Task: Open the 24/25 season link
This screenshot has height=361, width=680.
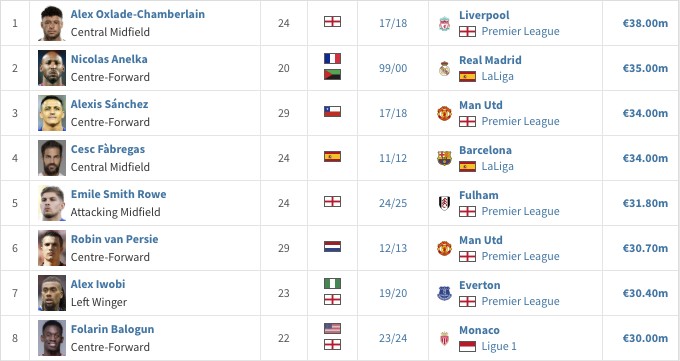Action: click(393, 203)
